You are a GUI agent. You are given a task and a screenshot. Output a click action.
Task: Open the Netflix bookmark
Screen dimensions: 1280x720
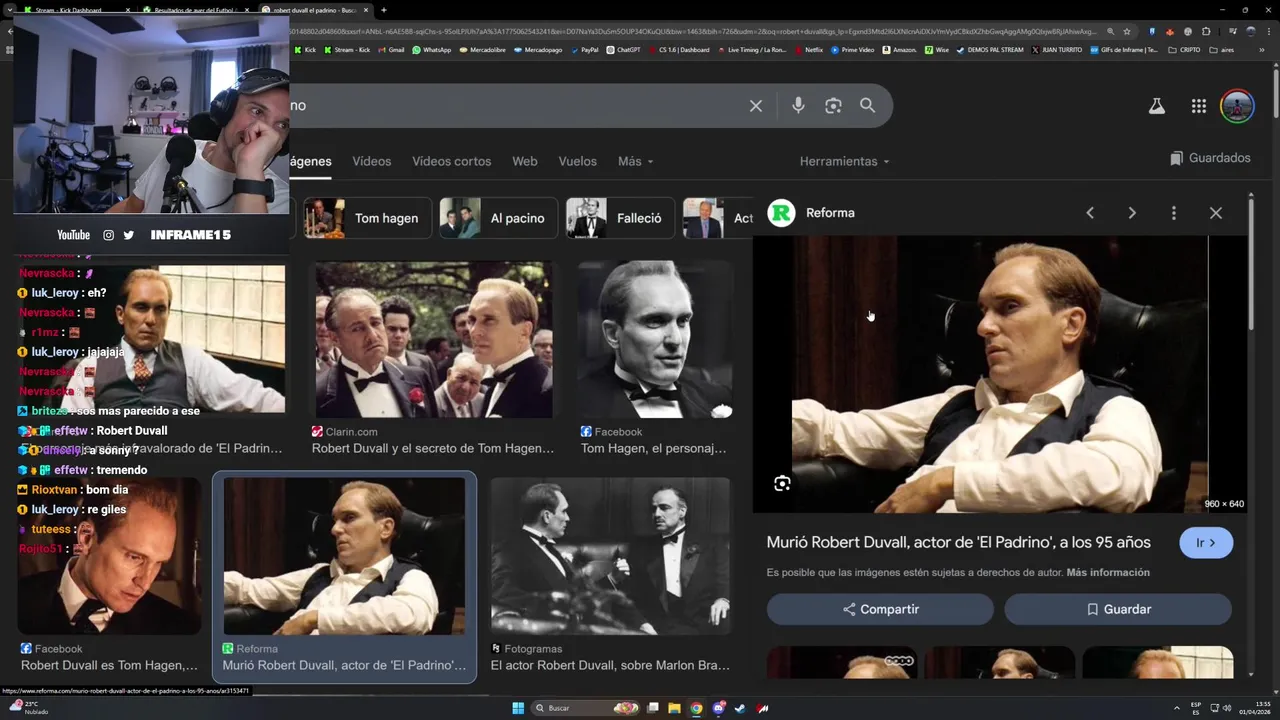pos(807,50)
